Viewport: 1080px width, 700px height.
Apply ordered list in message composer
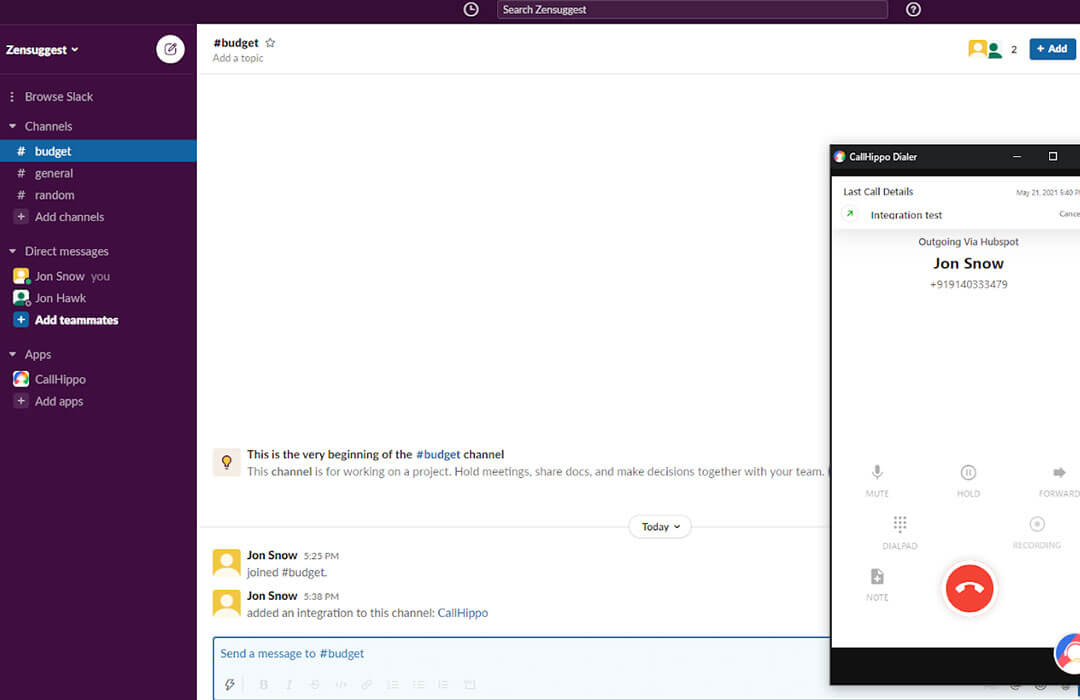tap(393, 684)
